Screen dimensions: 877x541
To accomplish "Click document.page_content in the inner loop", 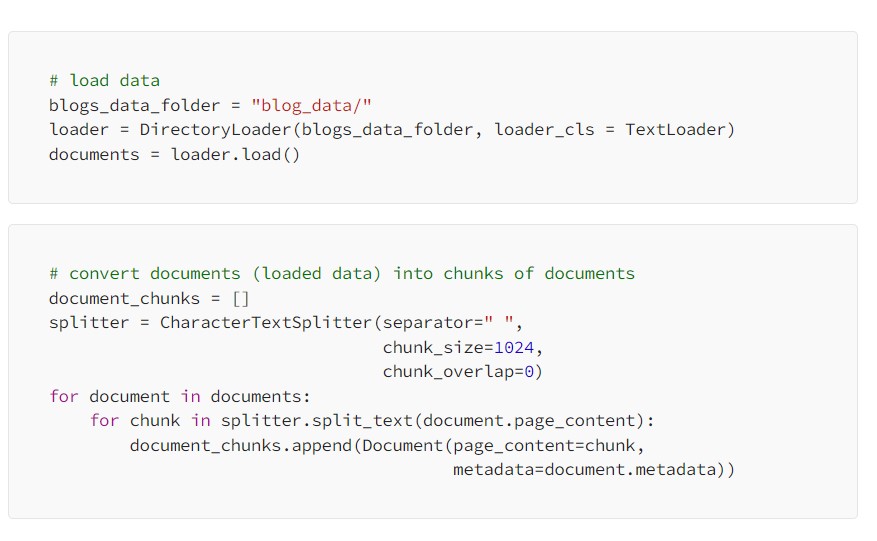I will click(x=530, y=421).
